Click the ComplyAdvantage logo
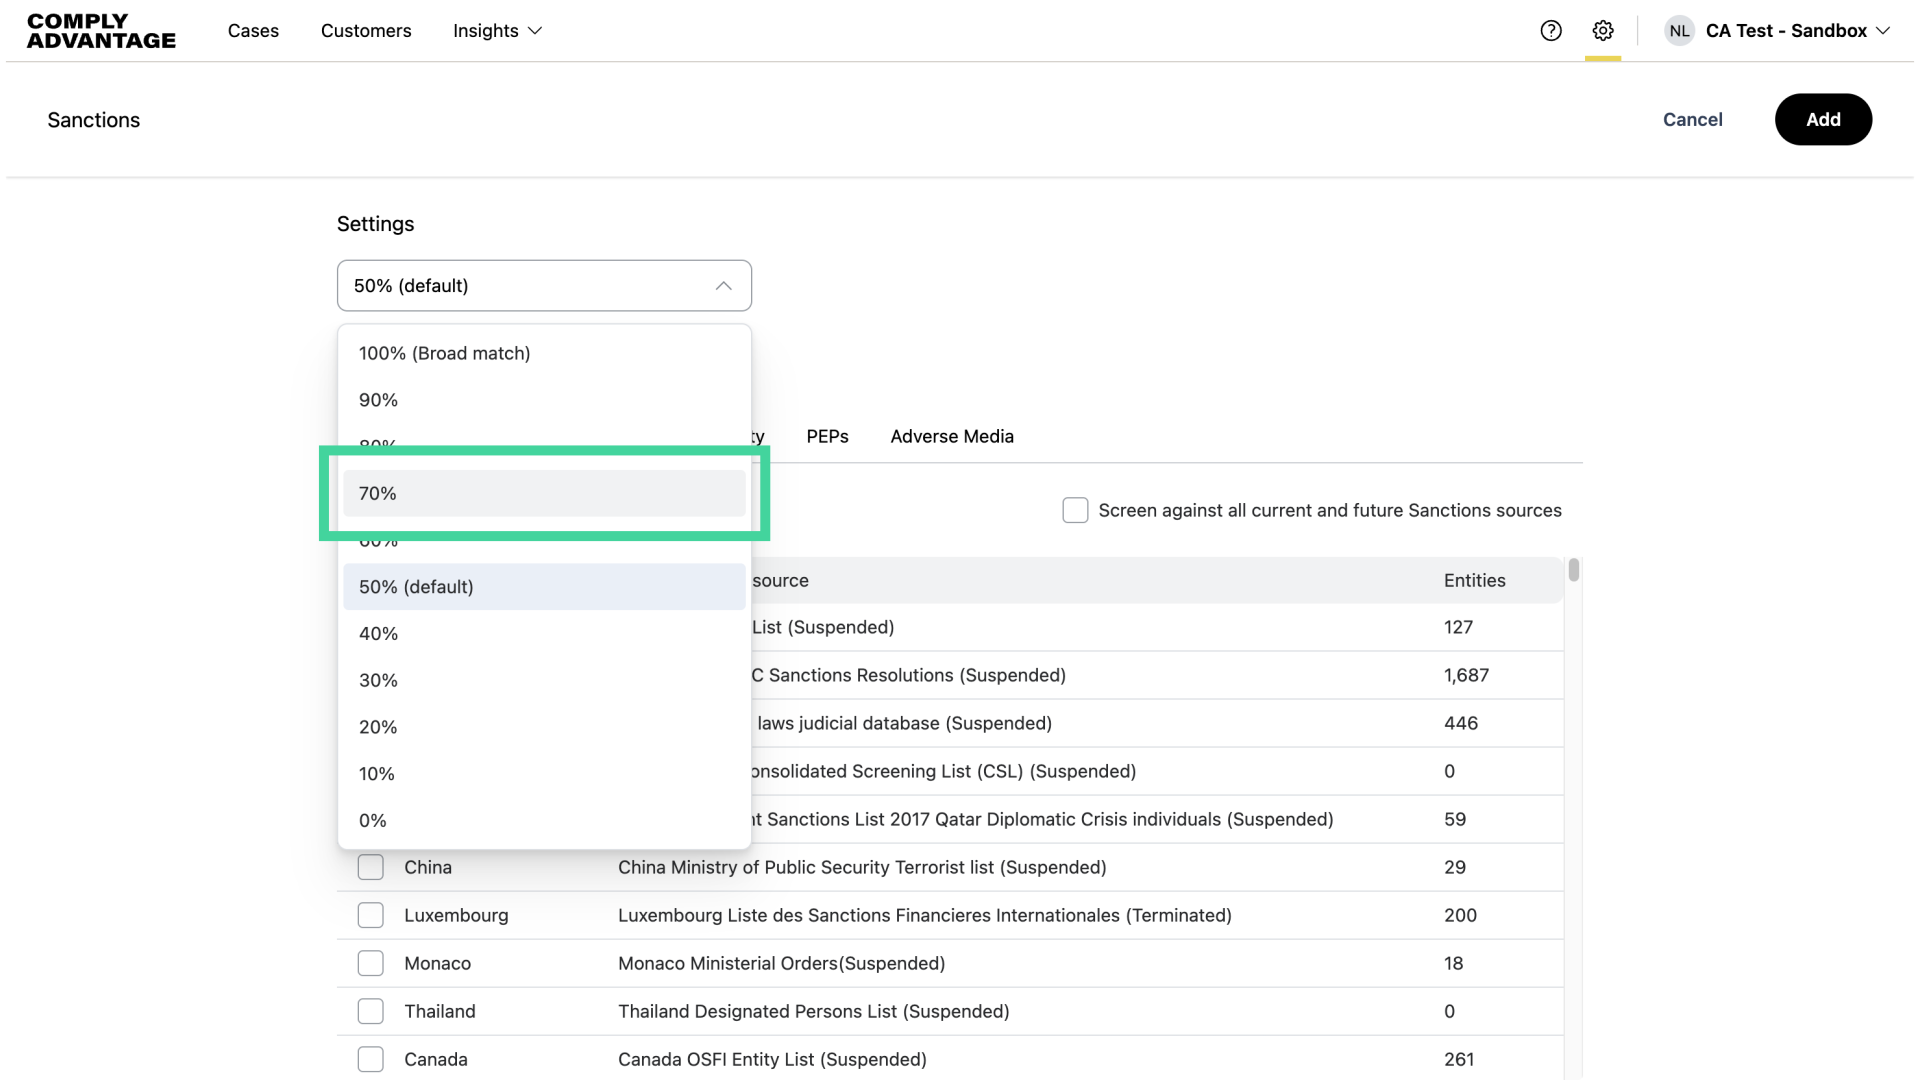Viewport: 1920px width, 1080px height. [101, 31]
